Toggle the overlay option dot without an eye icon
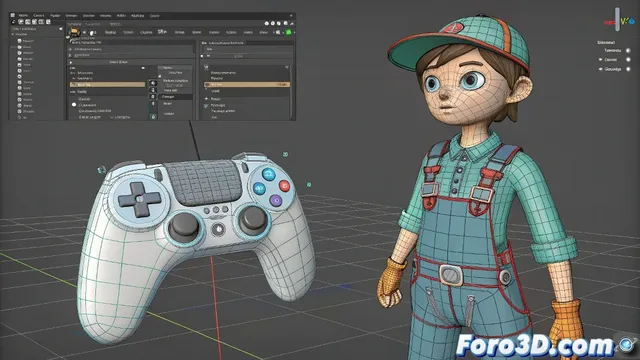 click(628, 51)
